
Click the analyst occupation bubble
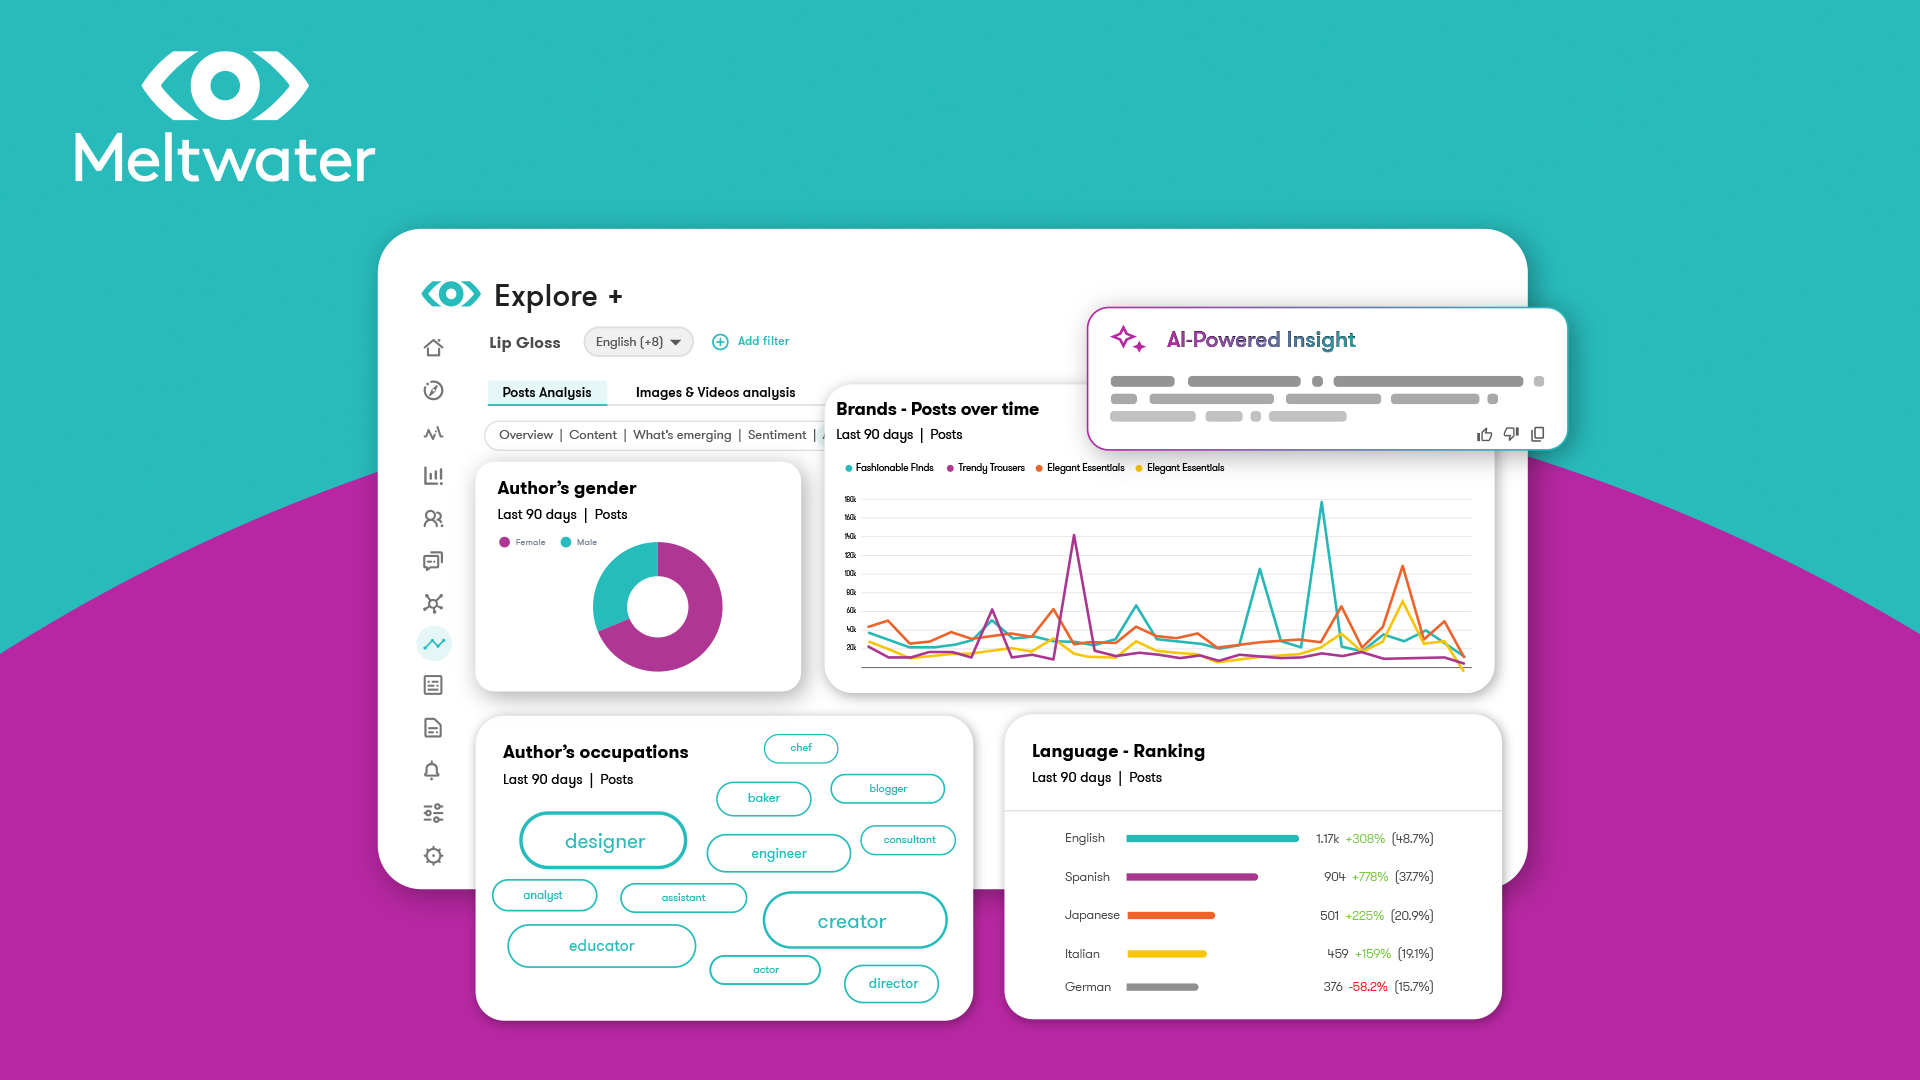click(x=544, y=895)
